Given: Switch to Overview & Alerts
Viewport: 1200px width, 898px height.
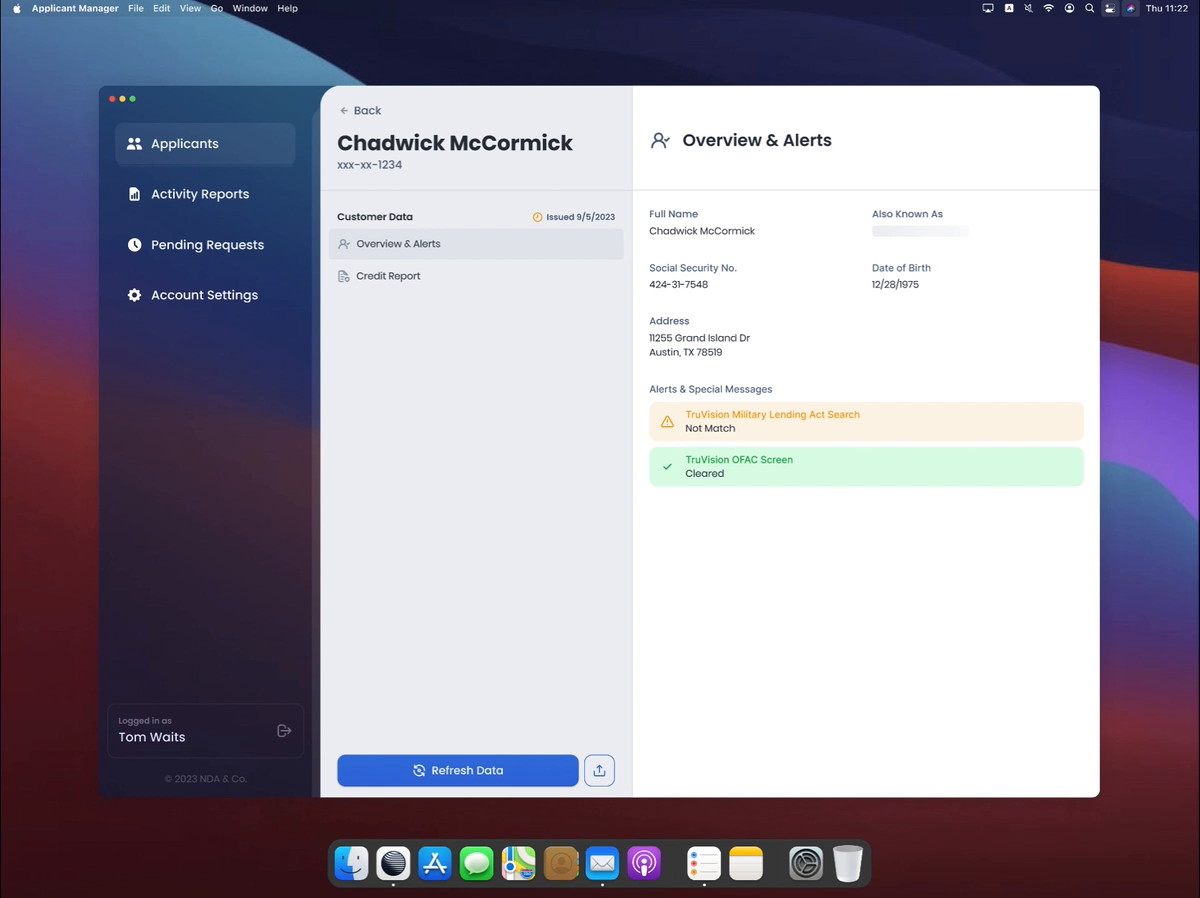Looking at the screenshot, I should (x=400, y=243).
